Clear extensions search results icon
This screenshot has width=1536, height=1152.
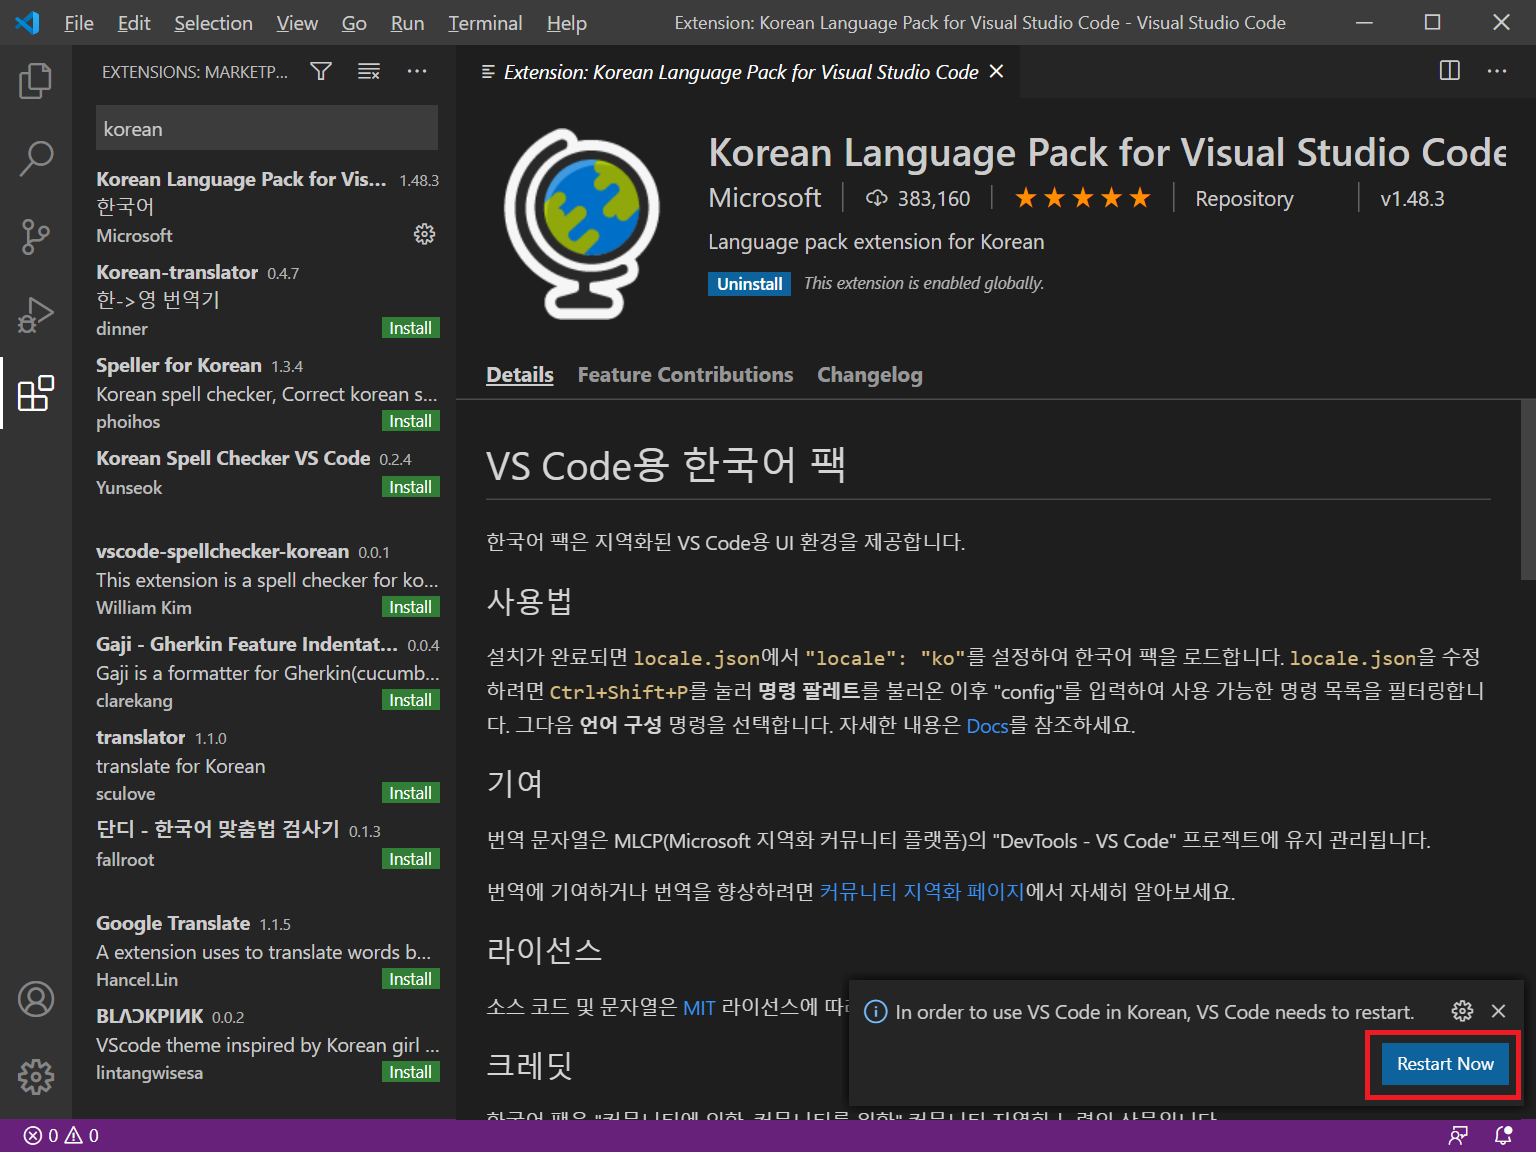(x=369, y=71)
